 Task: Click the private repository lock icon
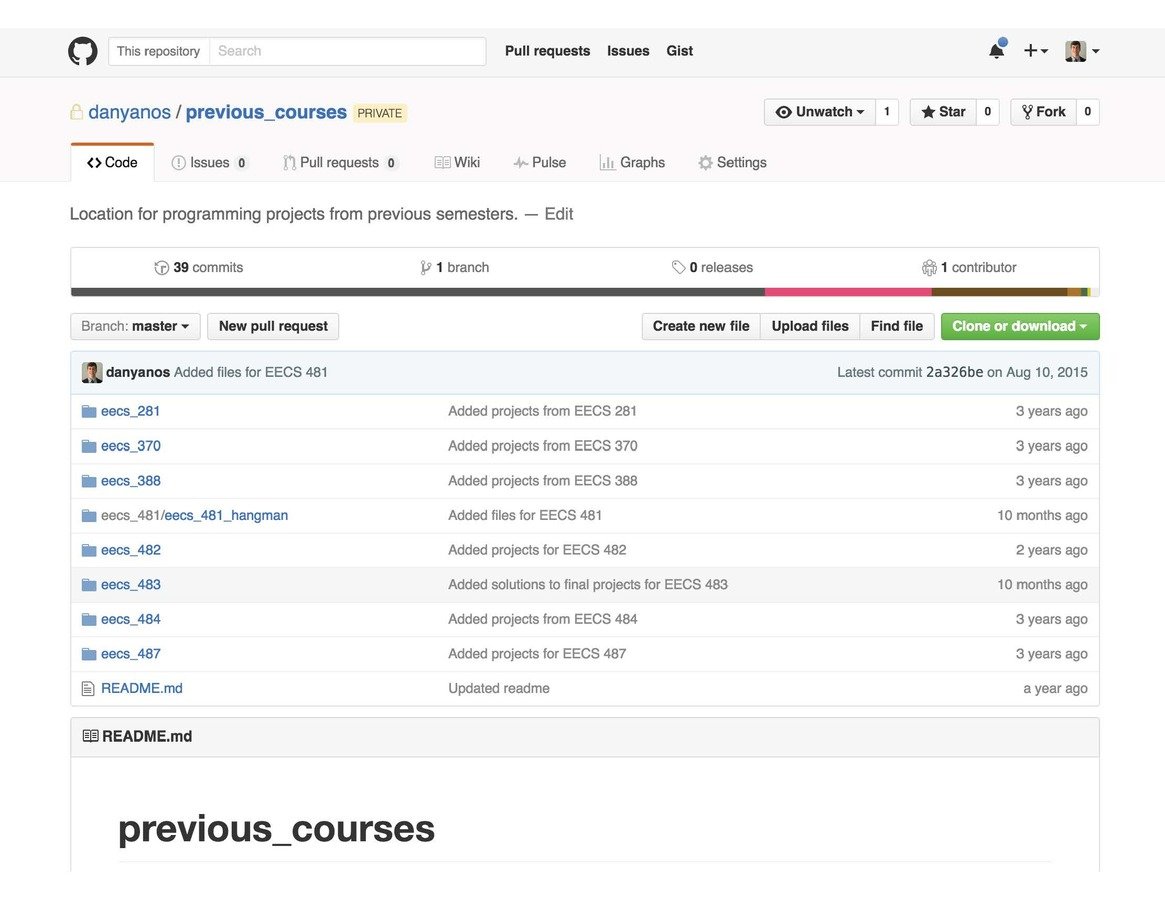76,111
